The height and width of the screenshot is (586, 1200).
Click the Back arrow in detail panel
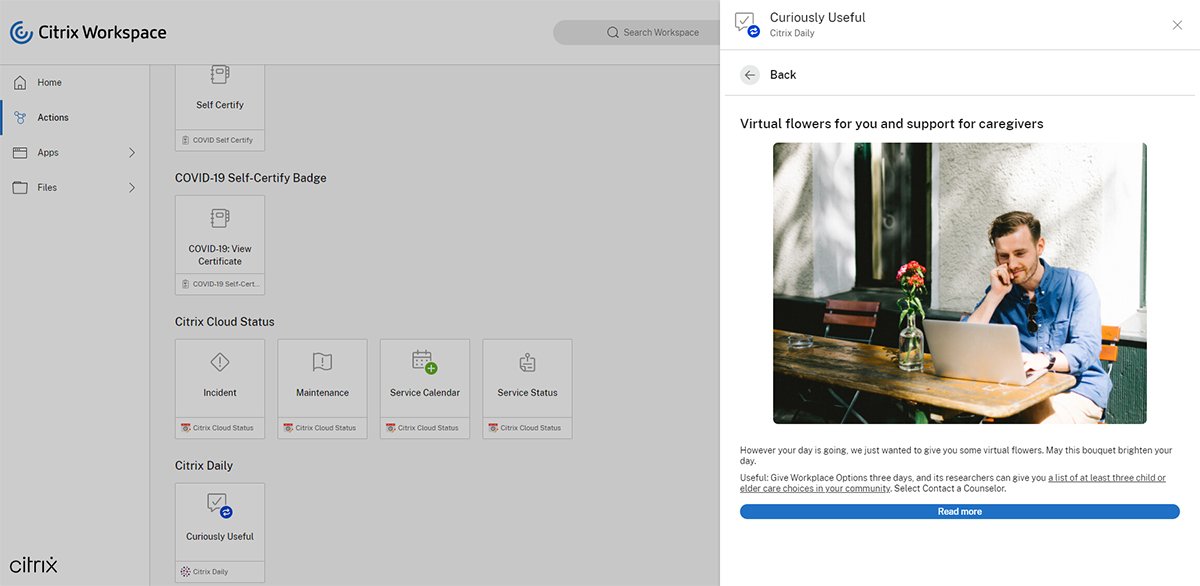click(x=750, y=74)
